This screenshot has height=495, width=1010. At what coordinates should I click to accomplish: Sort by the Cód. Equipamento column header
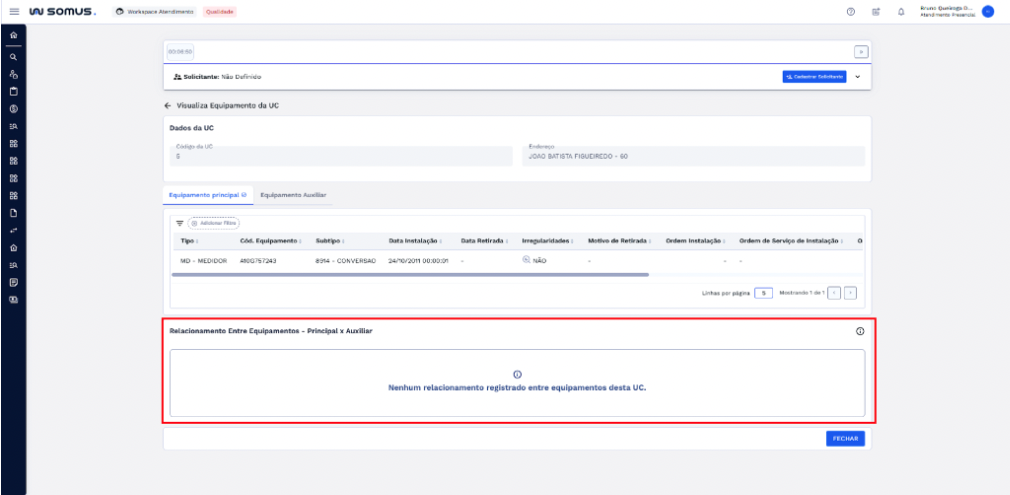pos(271,241)
